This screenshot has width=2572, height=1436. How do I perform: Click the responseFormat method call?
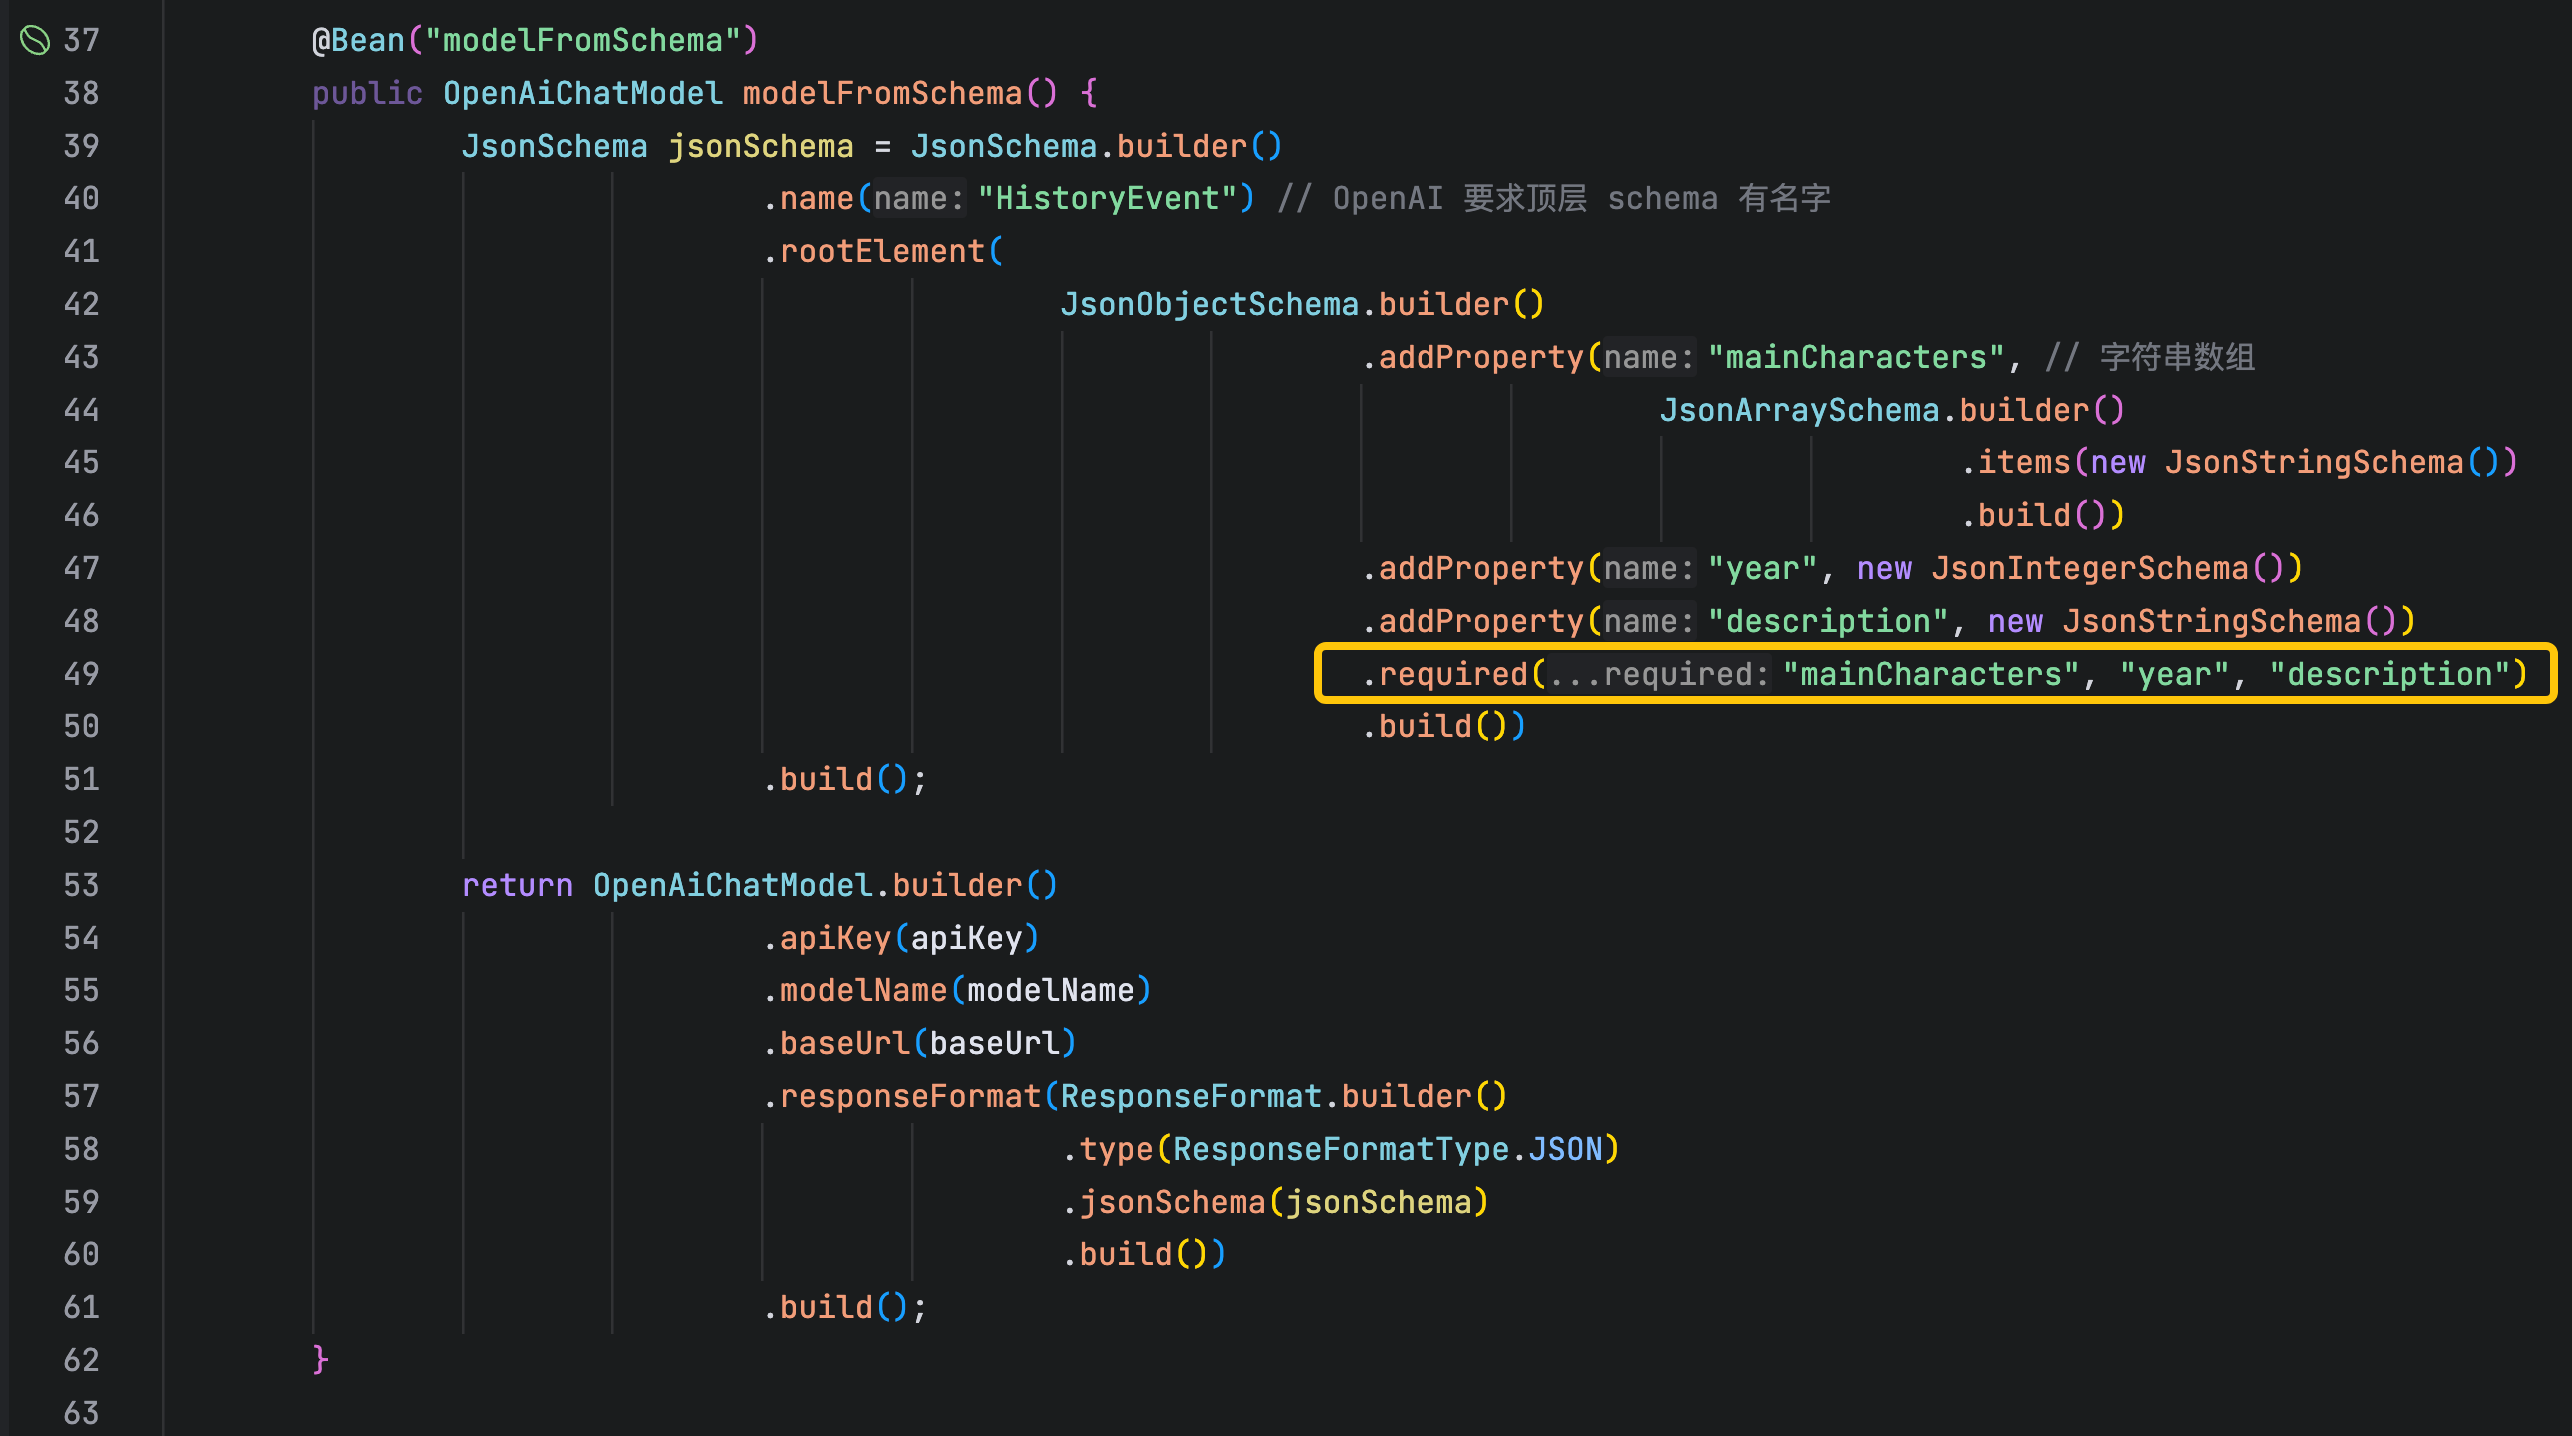pos(910,1096)
